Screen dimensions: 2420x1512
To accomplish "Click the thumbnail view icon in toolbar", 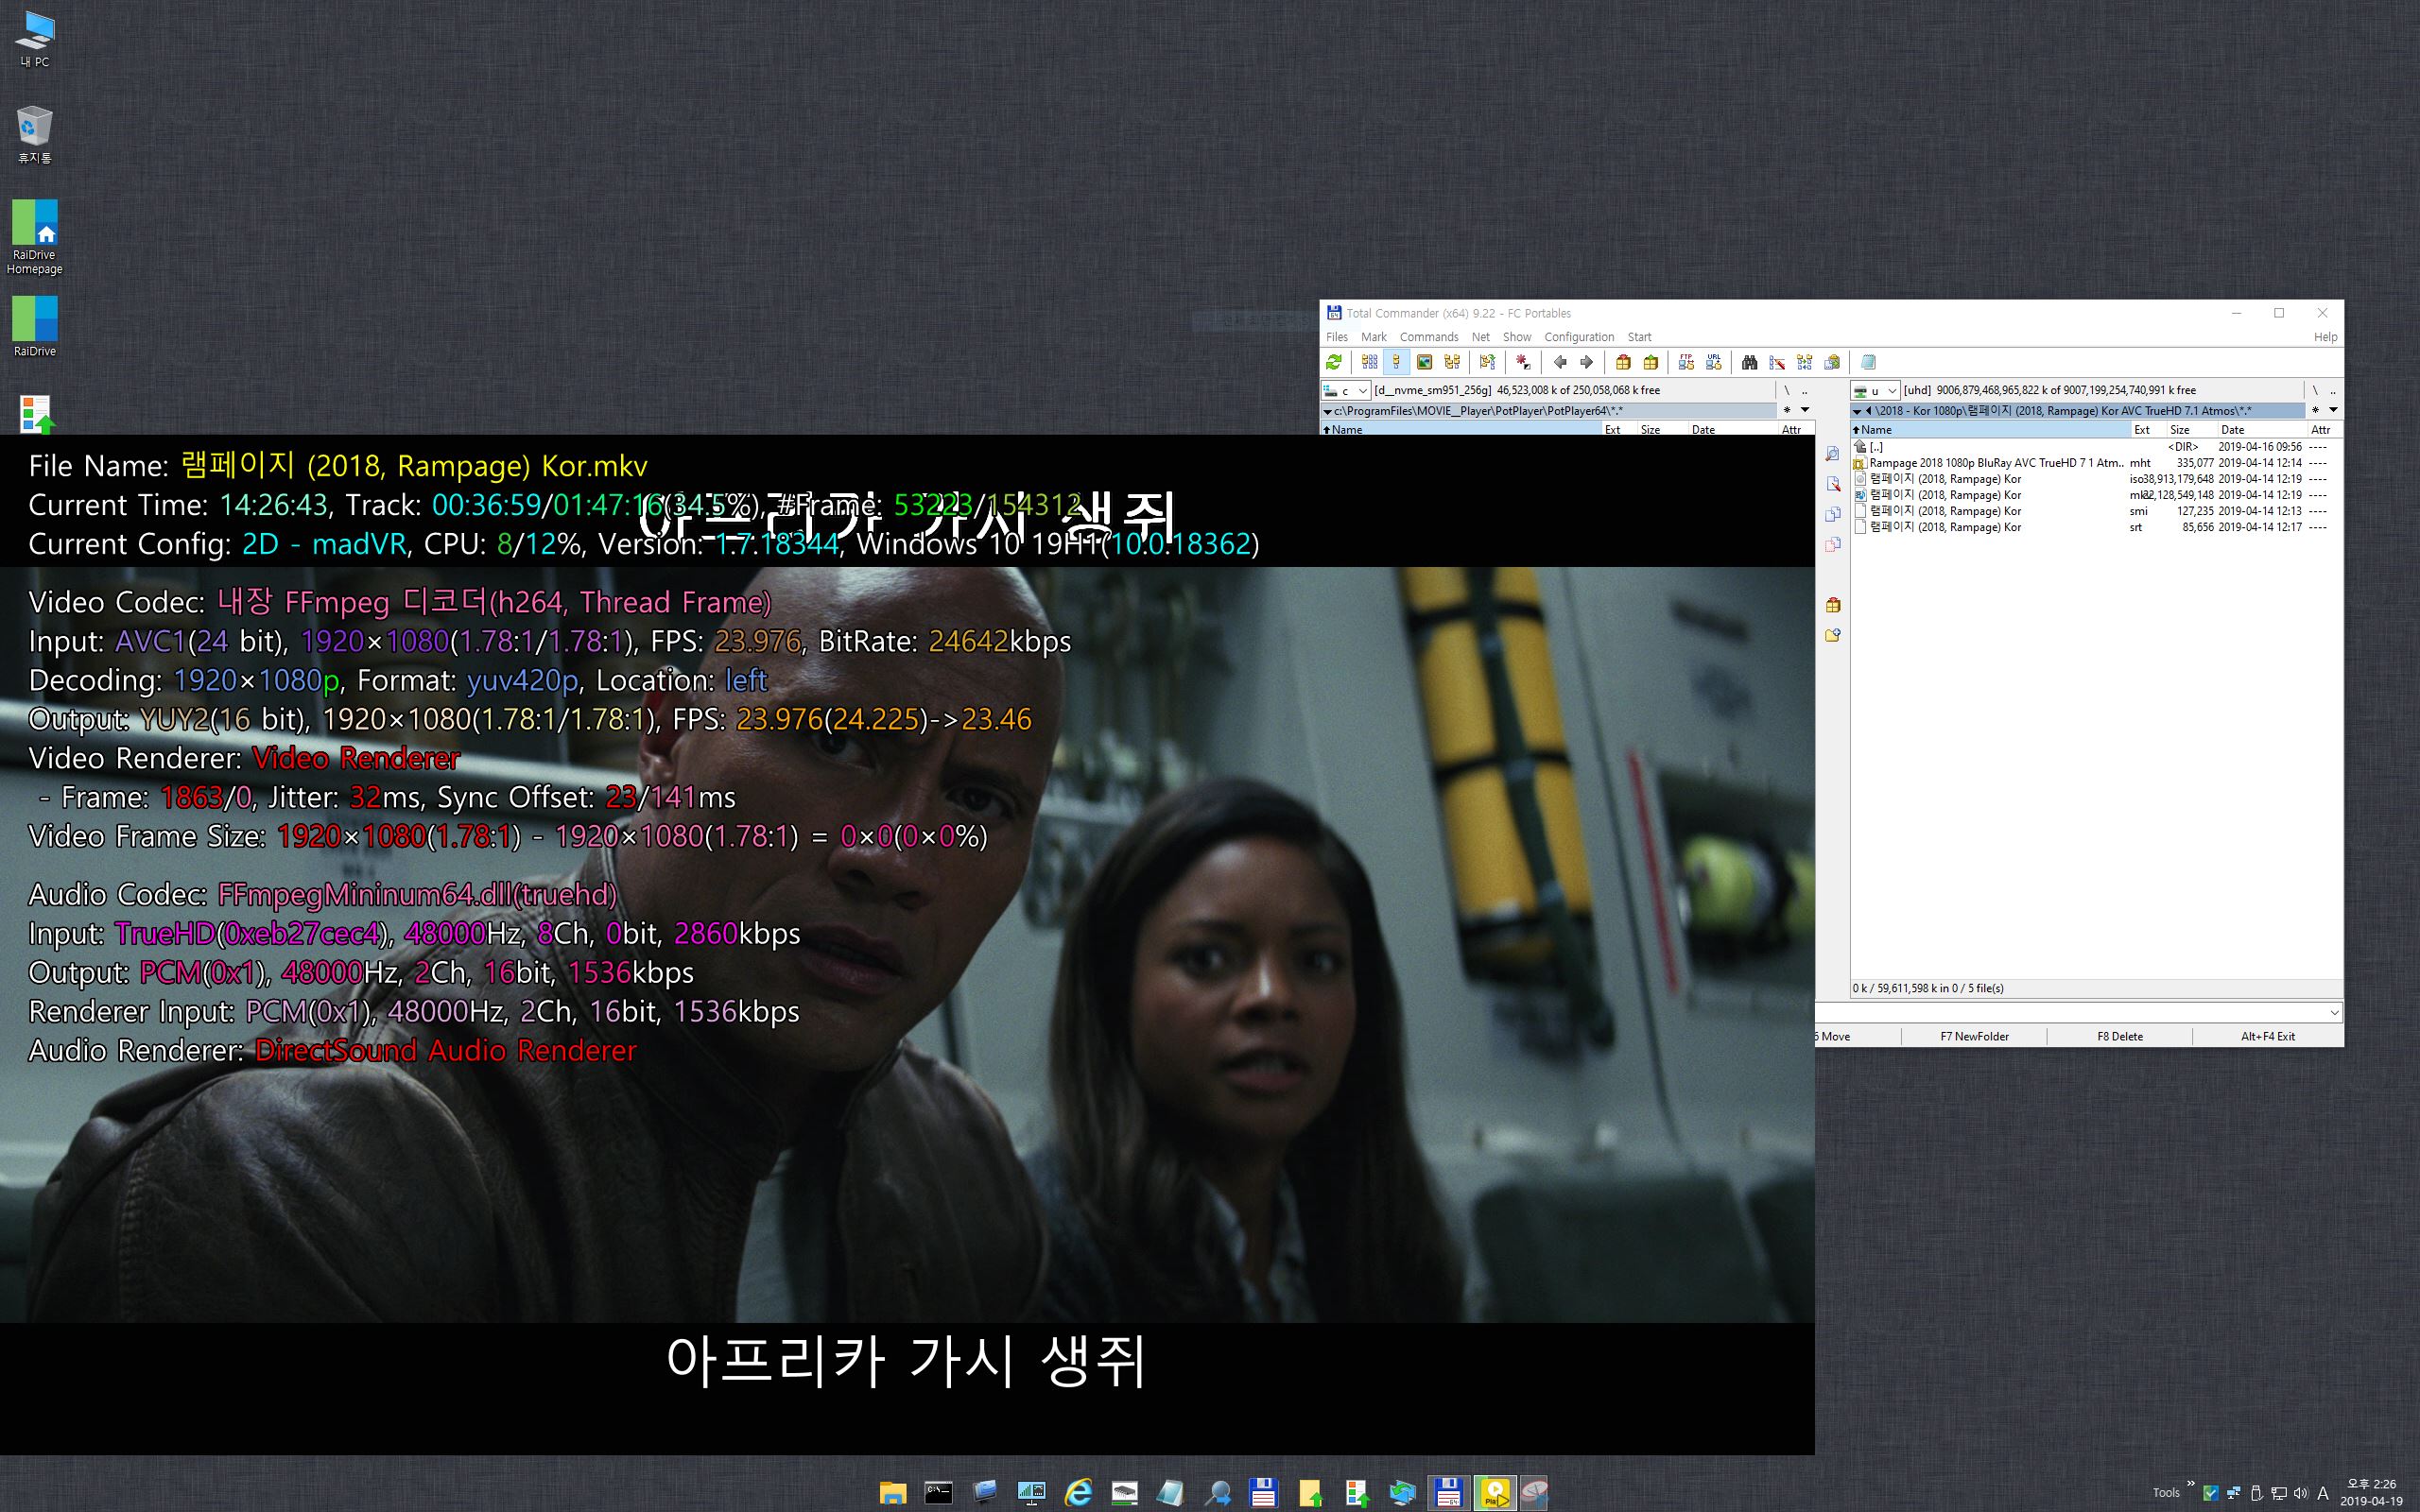I will tap(1425, 362).
